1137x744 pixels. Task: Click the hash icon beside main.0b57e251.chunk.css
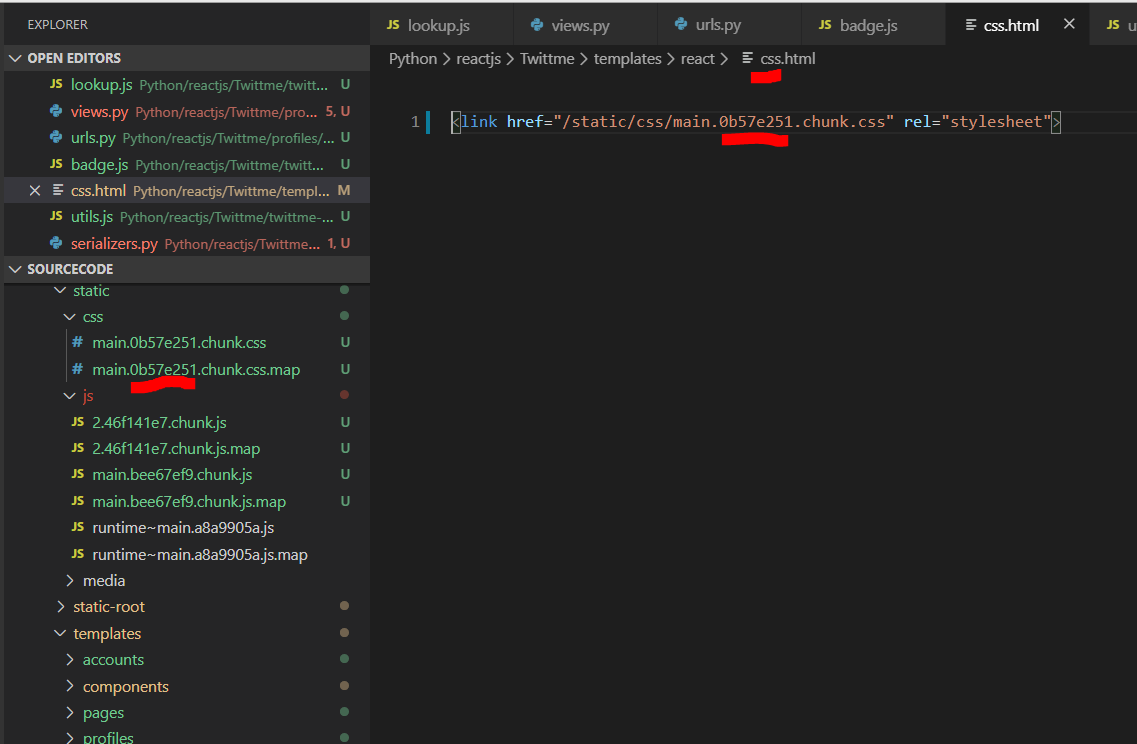tap(77, 342)
